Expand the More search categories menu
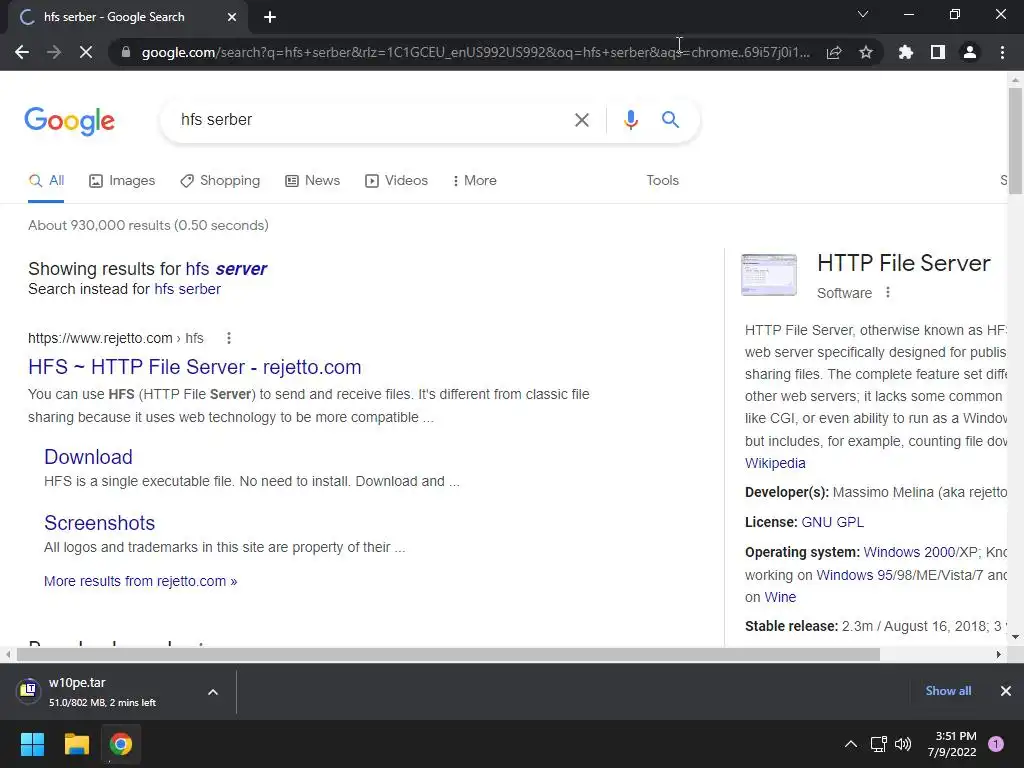The height and width of the screenshot is (768, 1024). tap(475, 181)
